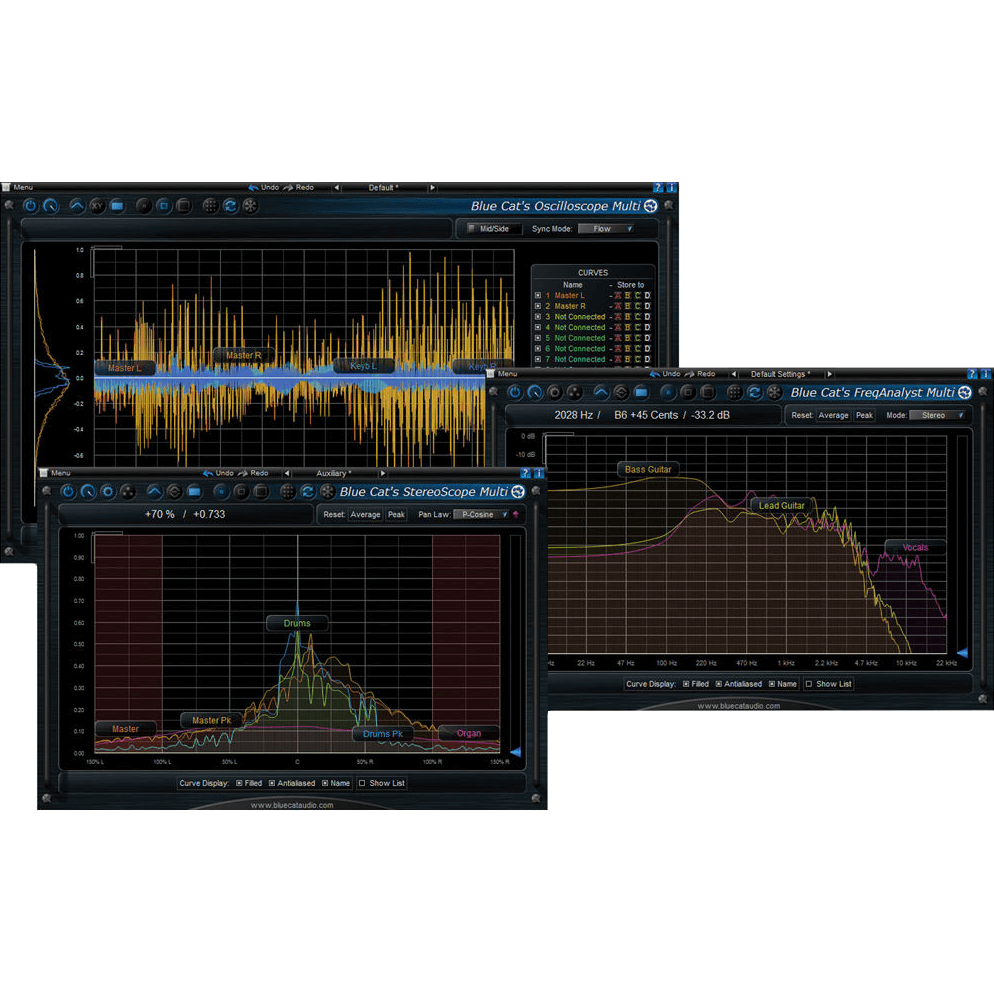Image resolution: width=994 pixels, height=994 pixels.
Task: Open the StereoScope Menu
Action: pos(55,473)
